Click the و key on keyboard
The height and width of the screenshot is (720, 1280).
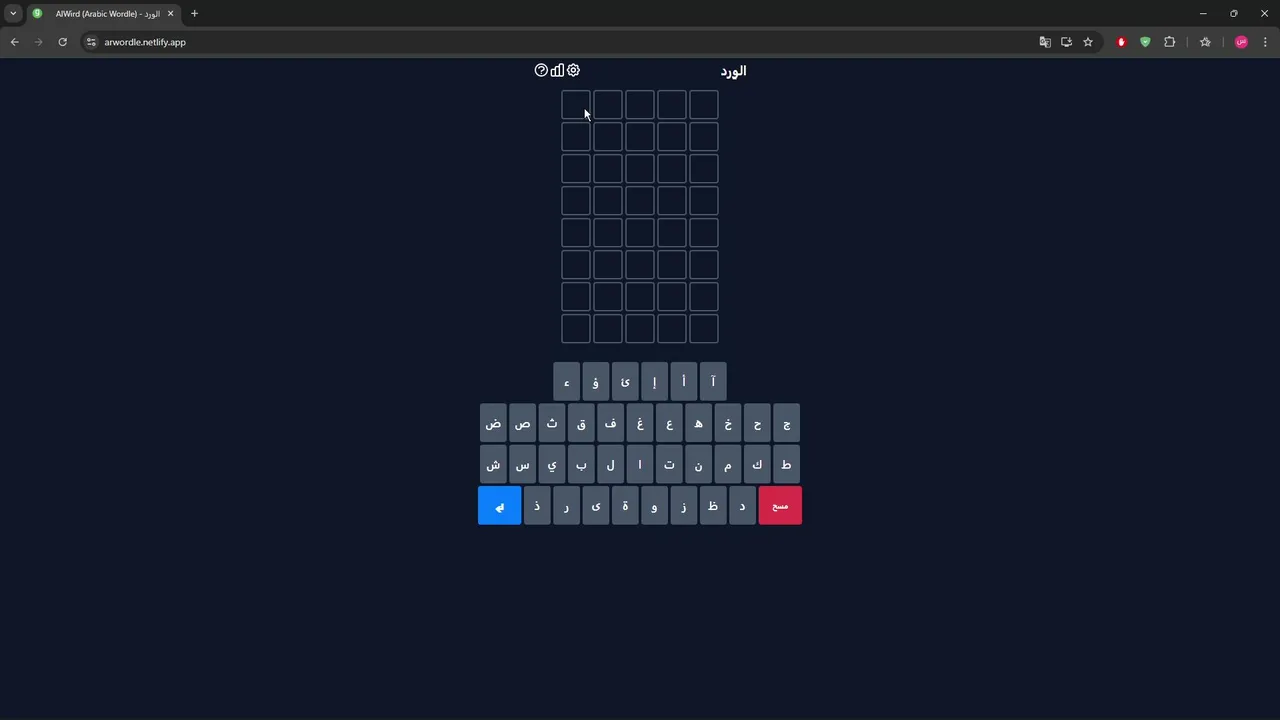(655, 506)
